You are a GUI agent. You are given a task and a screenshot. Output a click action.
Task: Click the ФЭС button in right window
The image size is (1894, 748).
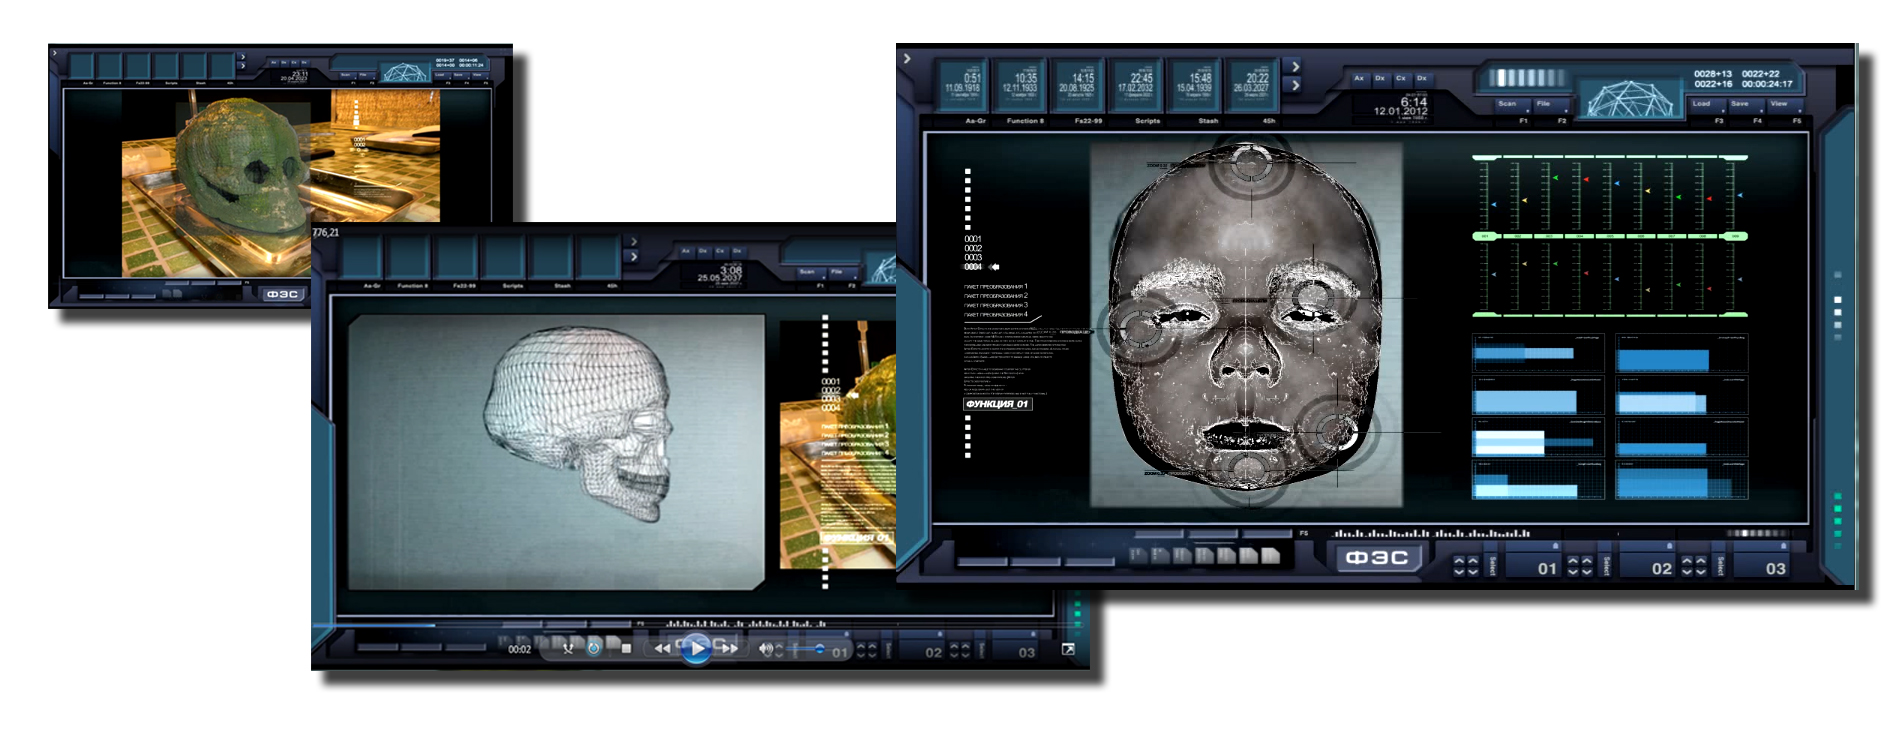(x=1377, y=558)
